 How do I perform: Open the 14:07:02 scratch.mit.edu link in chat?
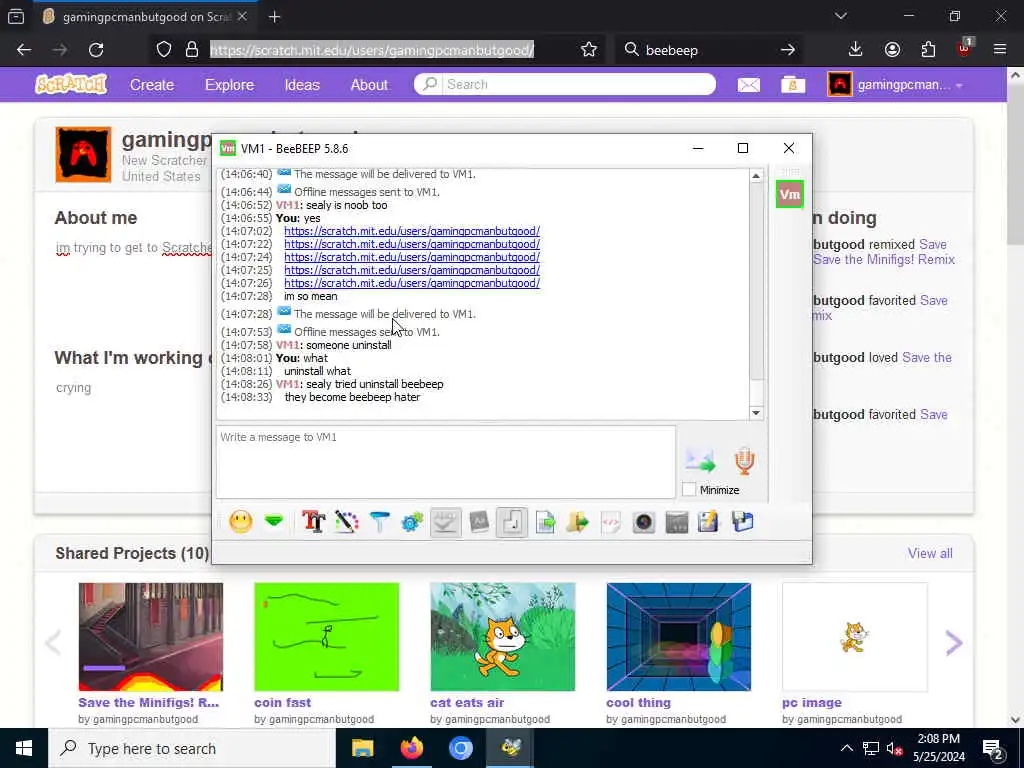412,231
